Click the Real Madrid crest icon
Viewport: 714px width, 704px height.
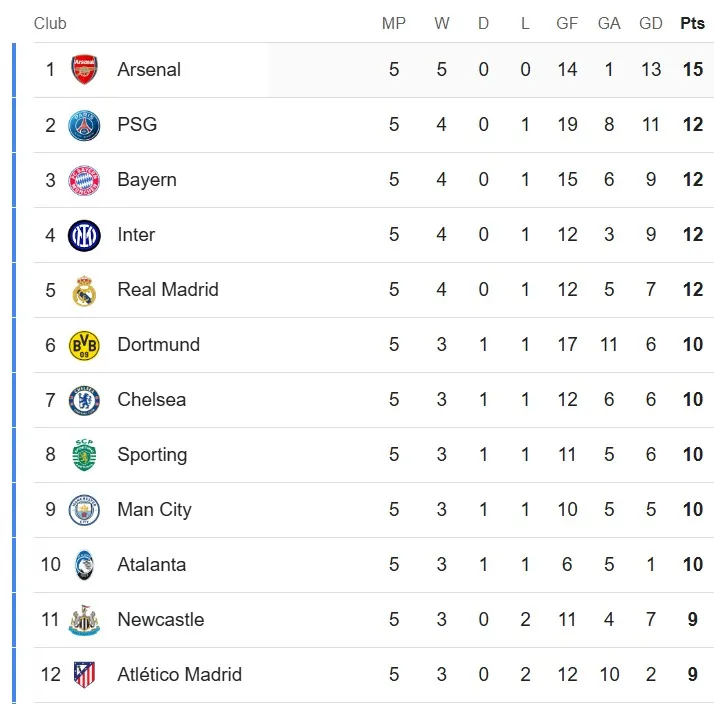point(84,290)
